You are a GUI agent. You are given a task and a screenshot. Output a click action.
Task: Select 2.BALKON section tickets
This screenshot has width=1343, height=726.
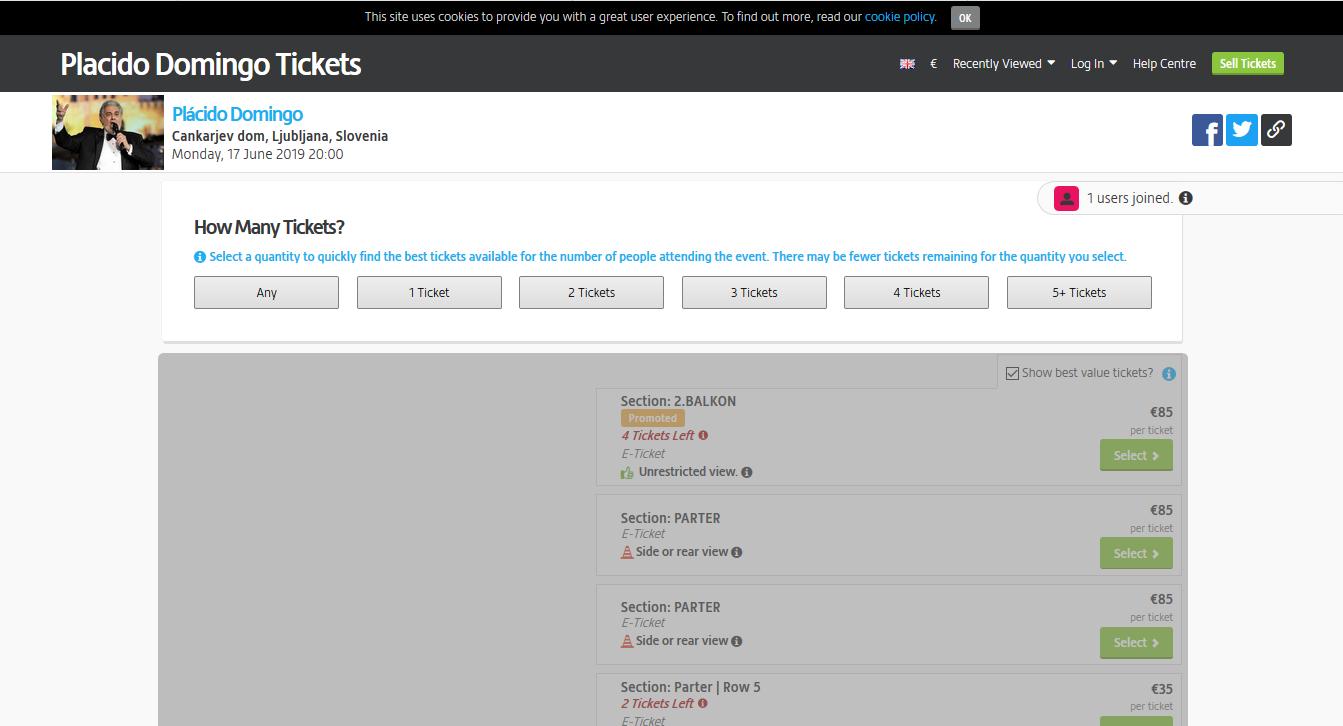(1136, 455)
